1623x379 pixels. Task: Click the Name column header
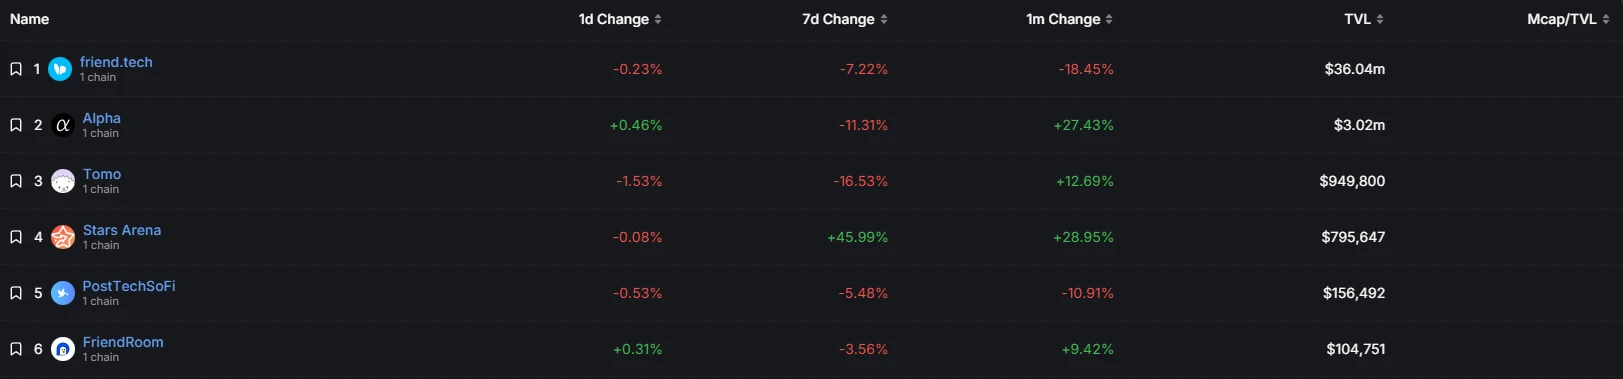(x=29, y=19)
